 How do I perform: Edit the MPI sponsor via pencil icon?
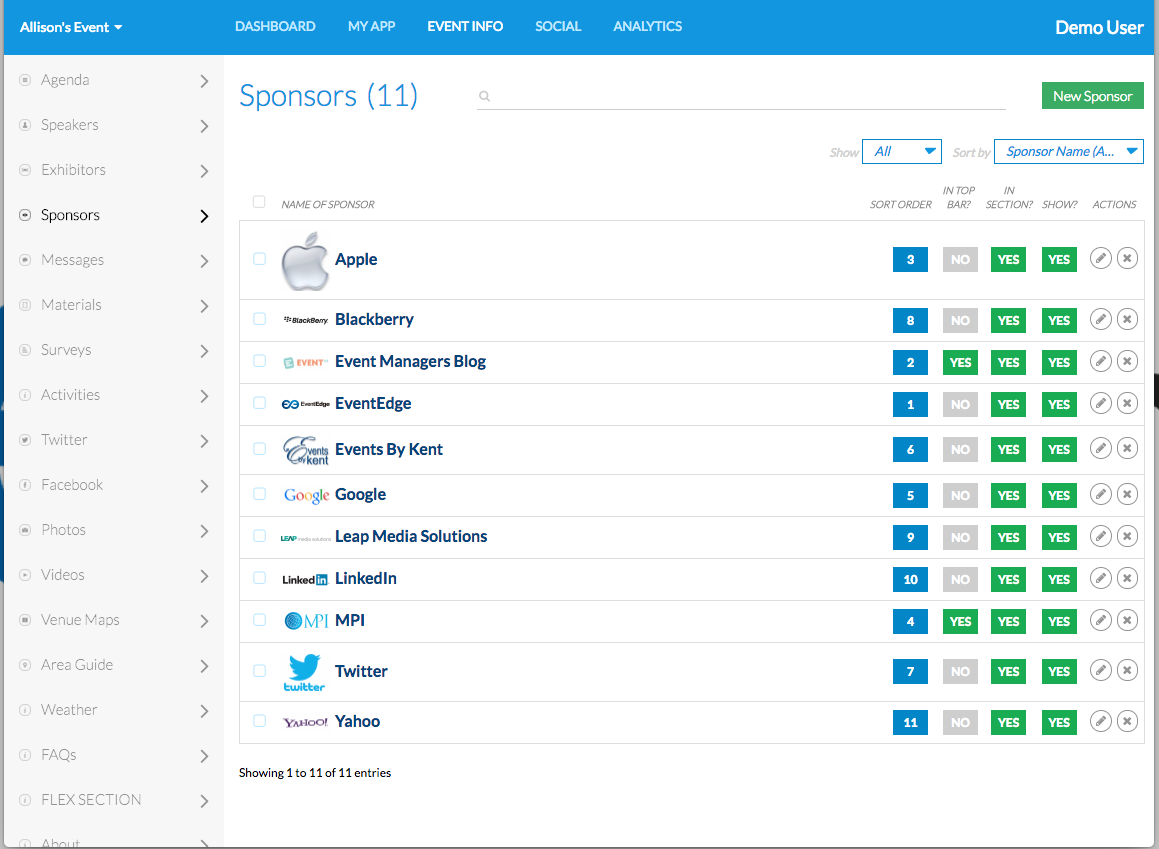click(x=1101, y=621)
